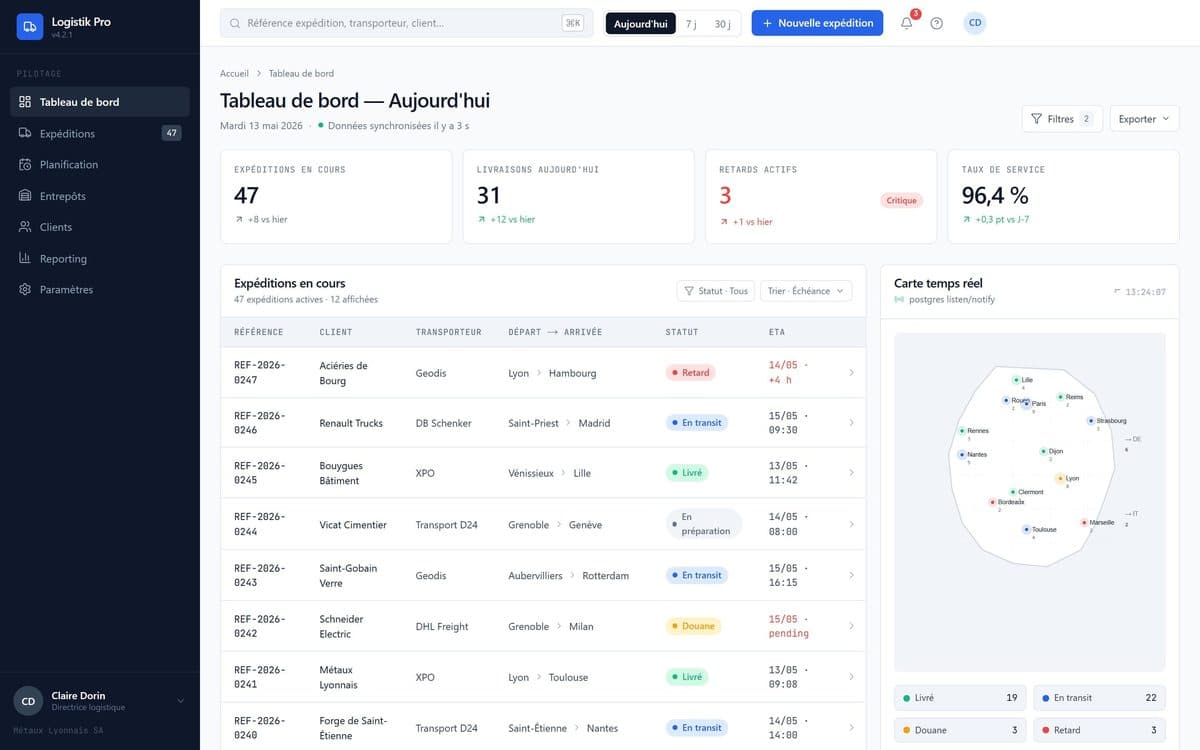Click the Critique badge on Retards actifs

tap(901, 200)
